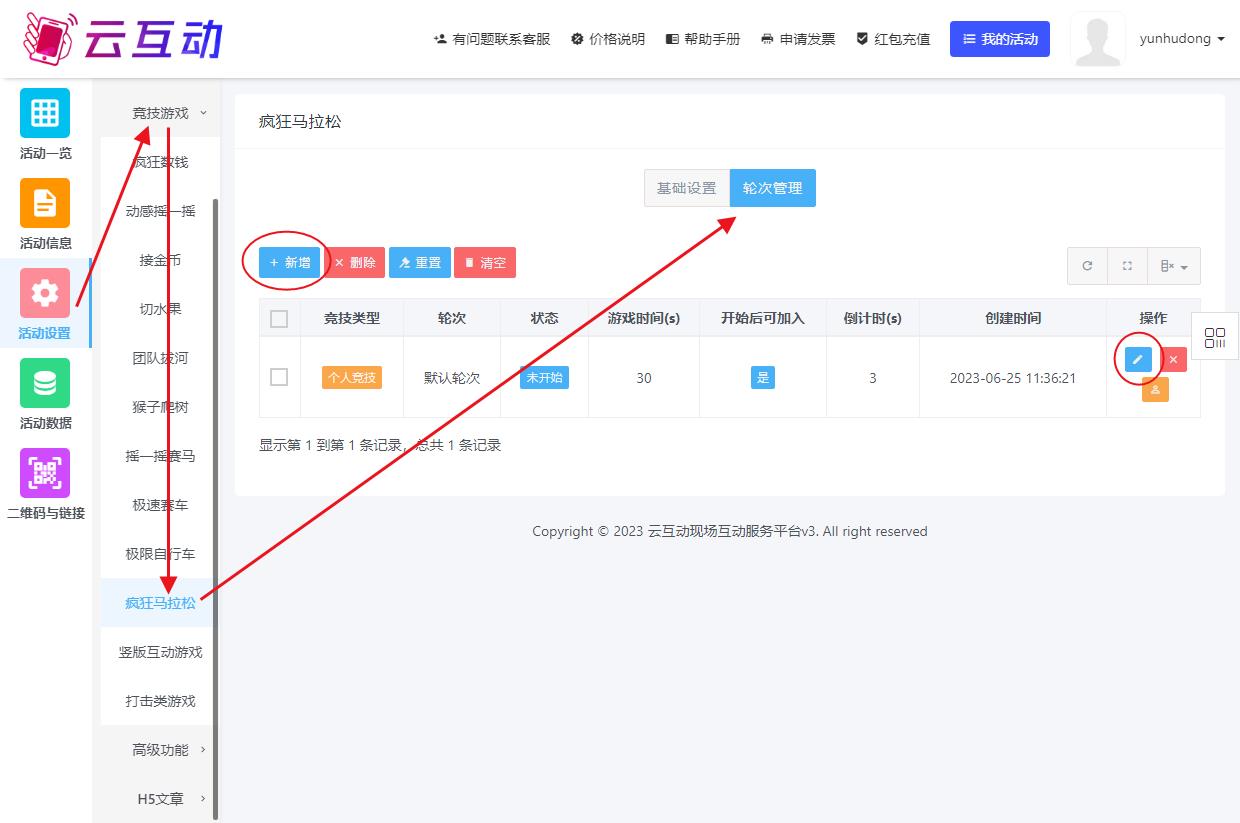Open the 二维码与链接 QR icon
The height and width of the screenshot is (823, 1240).
(x=45, y=473)
